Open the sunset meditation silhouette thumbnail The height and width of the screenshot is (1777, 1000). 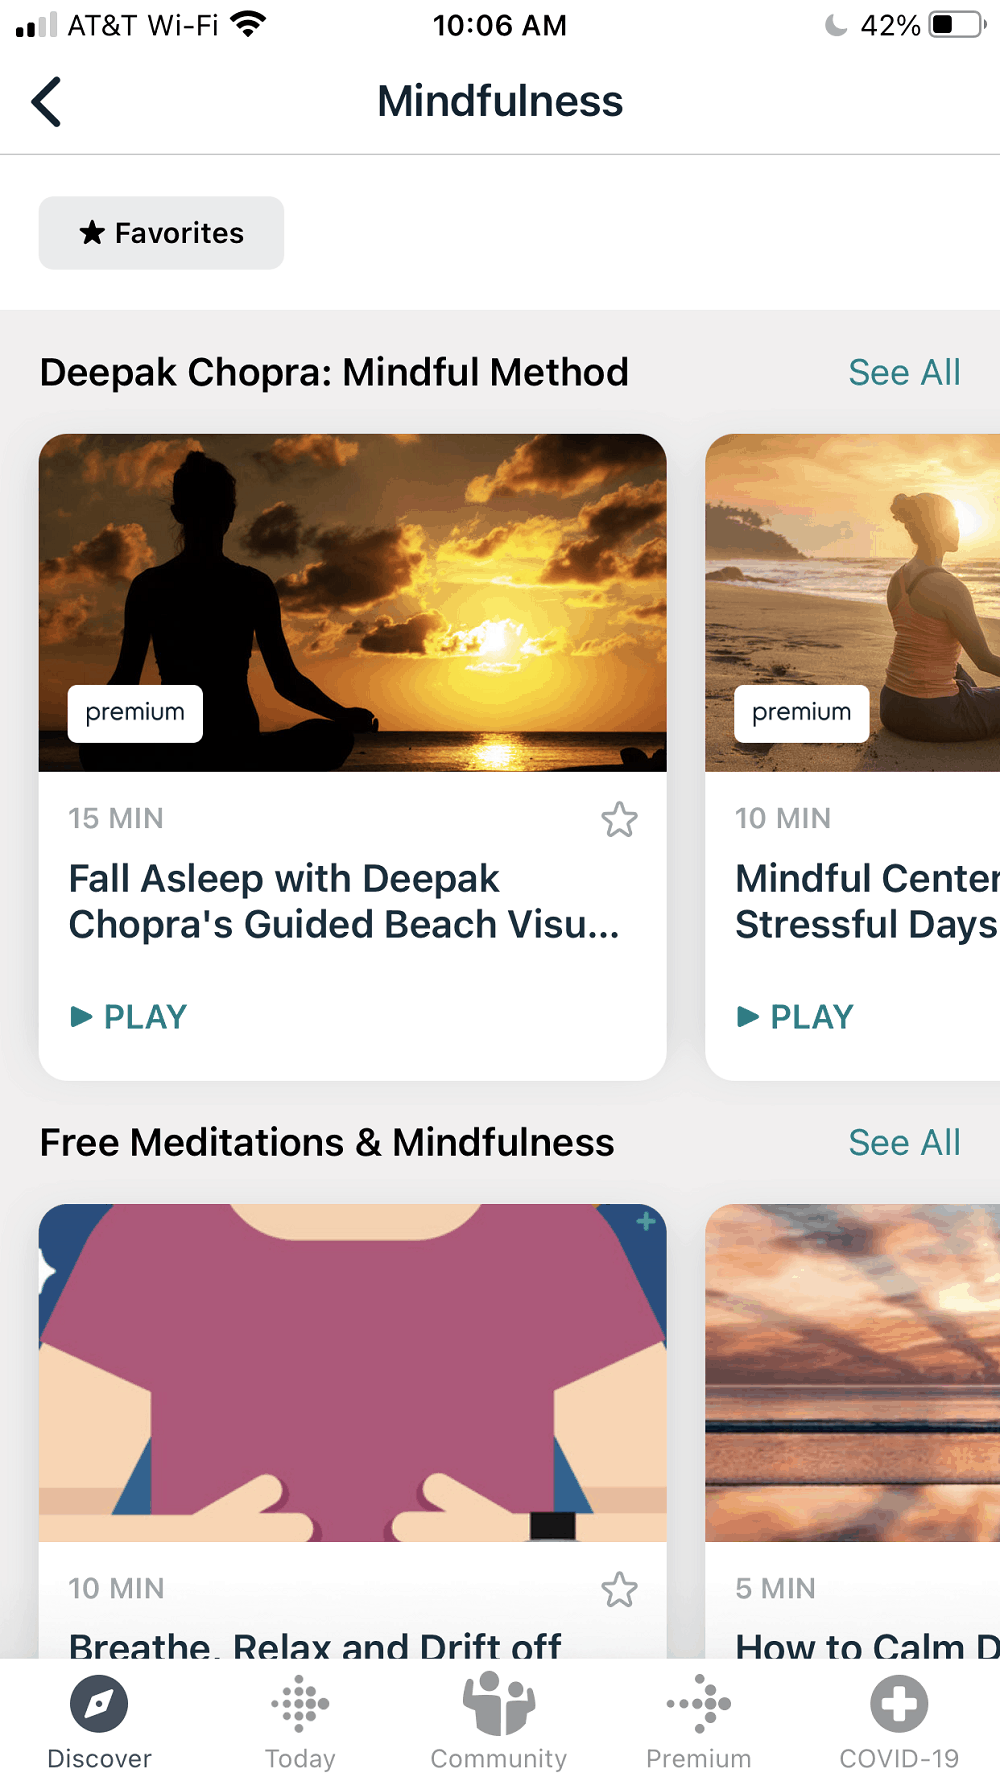352,602
